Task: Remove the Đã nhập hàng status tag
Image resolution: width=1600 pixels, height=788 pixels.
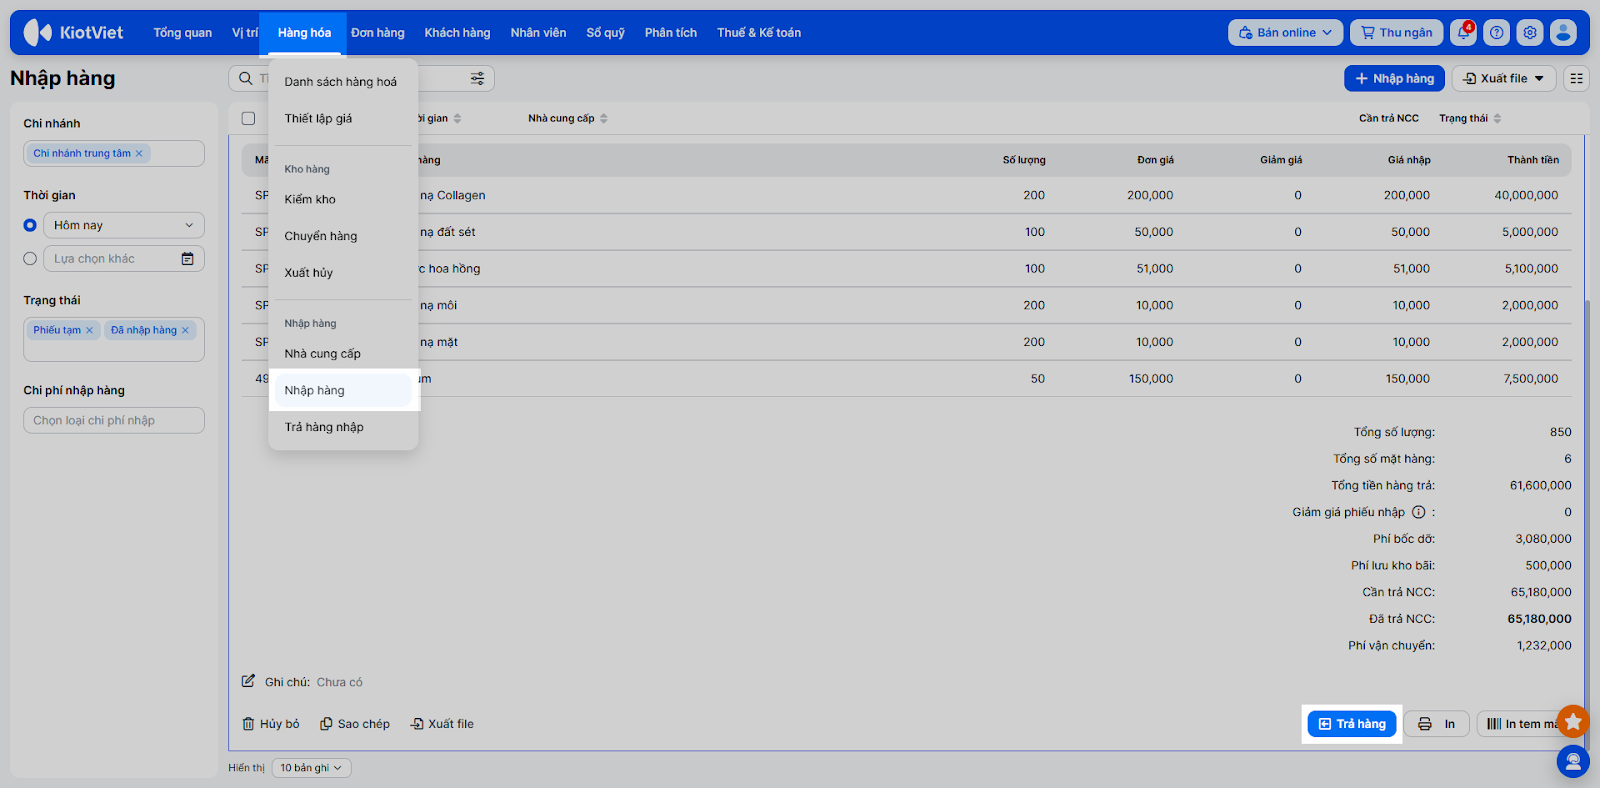Action: [185, 330]
